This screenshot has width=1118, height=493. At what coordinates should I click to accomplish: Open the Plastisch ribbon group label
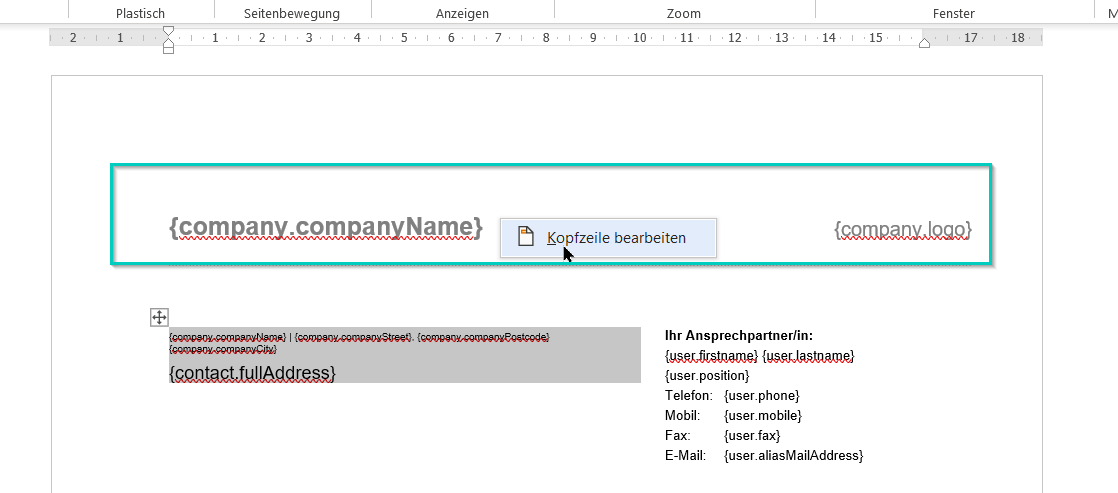(140, 14)
